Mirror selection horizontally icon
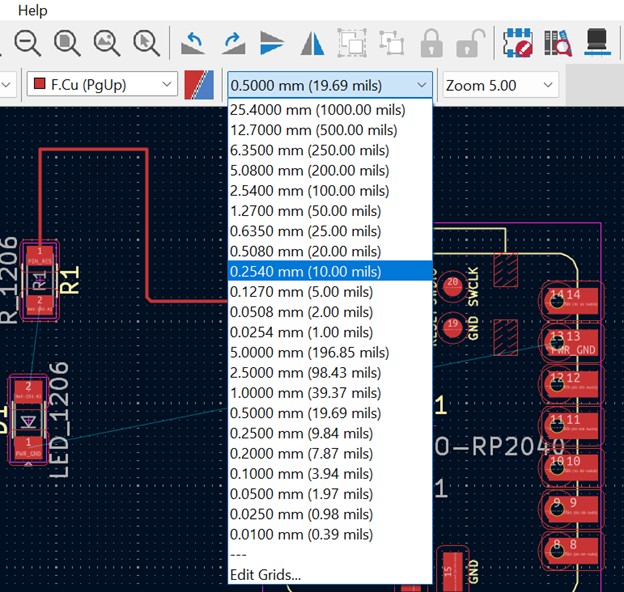 (x=313, y=42)
